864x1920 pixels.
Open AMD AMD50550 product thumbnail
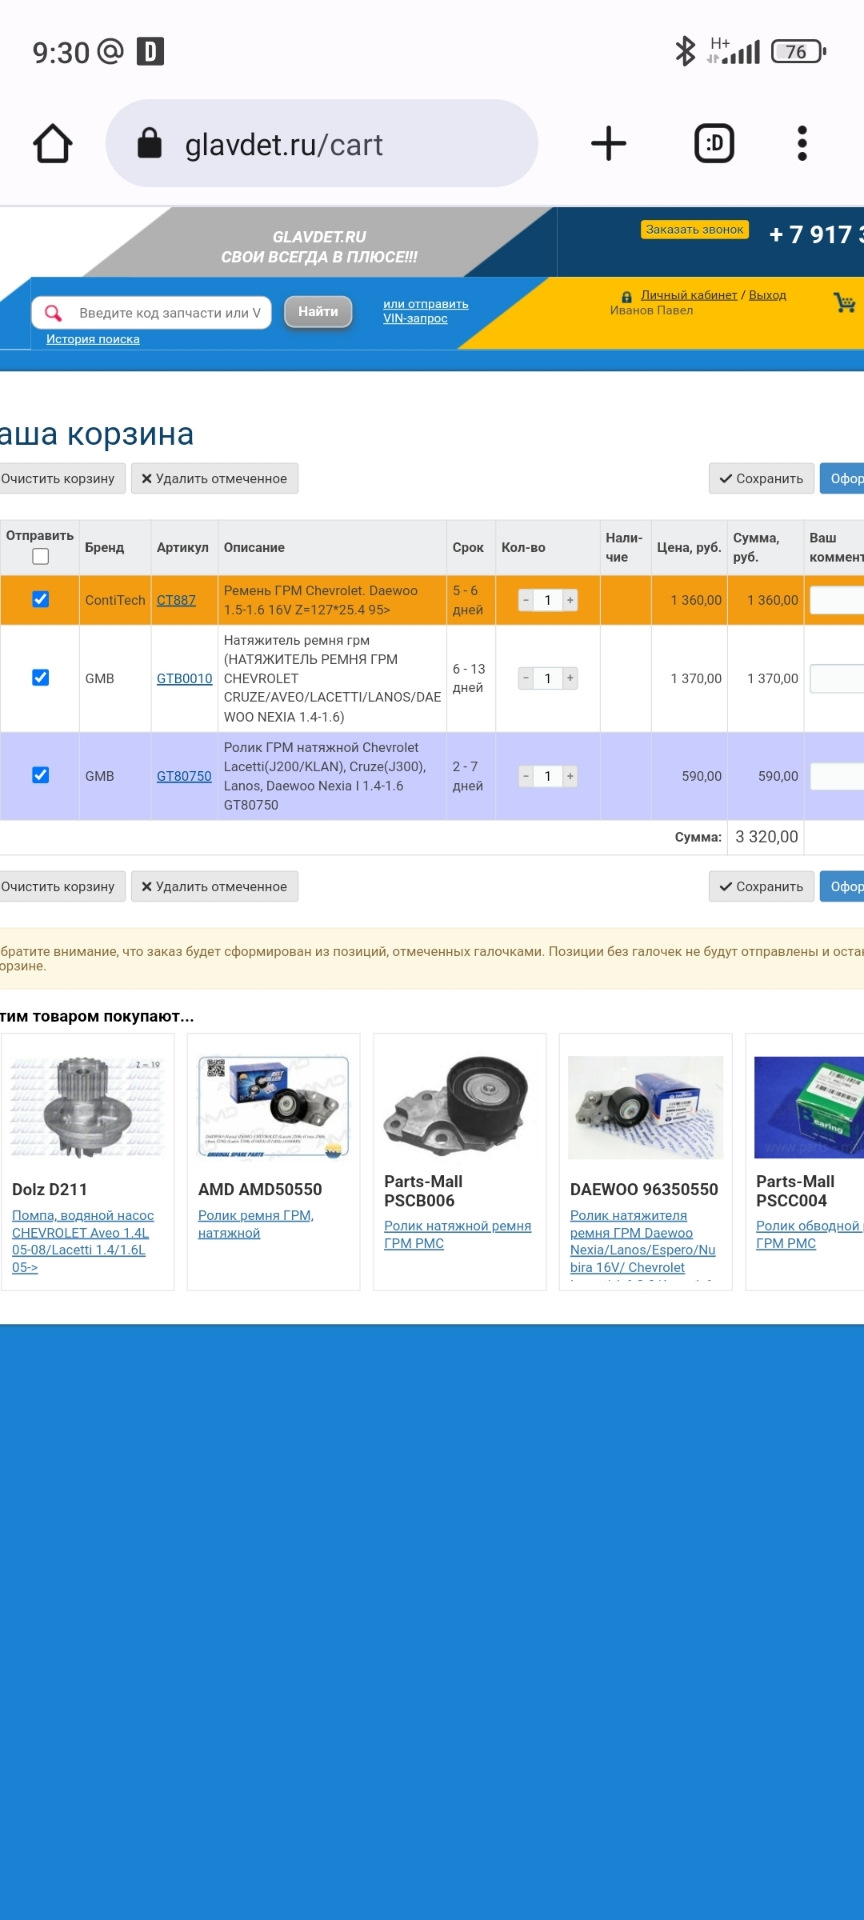tap(273, 1107)
